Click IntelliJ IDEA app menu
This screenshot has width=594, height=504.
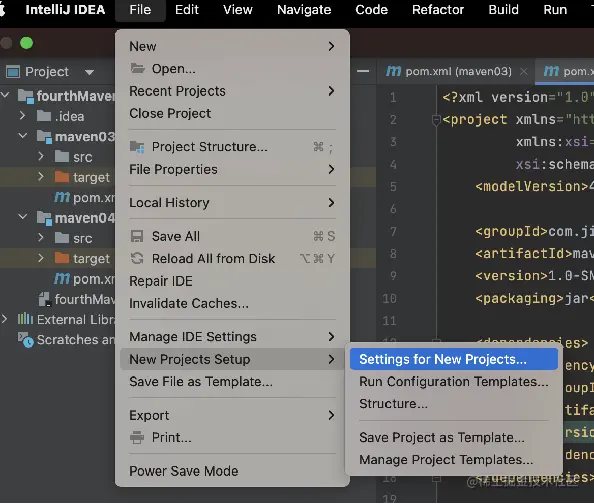tap(65, 10)
